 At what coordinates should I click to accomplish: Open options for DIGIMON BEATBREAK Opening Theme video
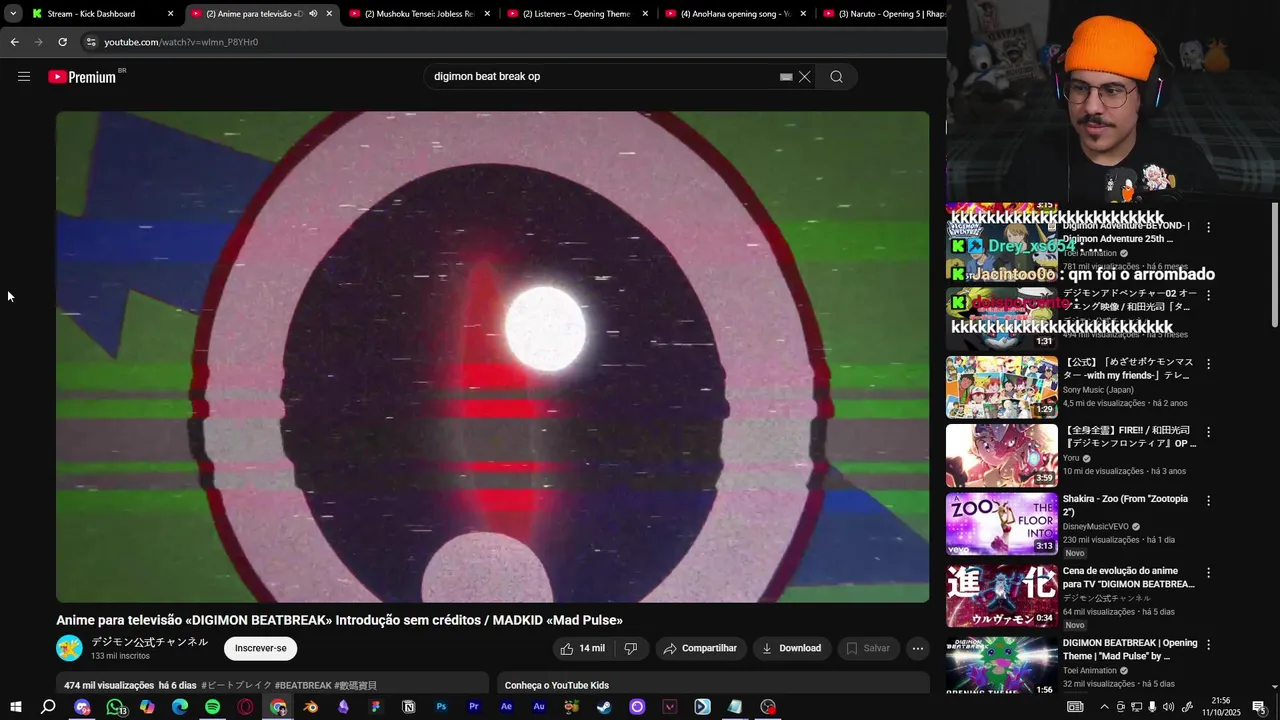click(x=1208, y=645)
